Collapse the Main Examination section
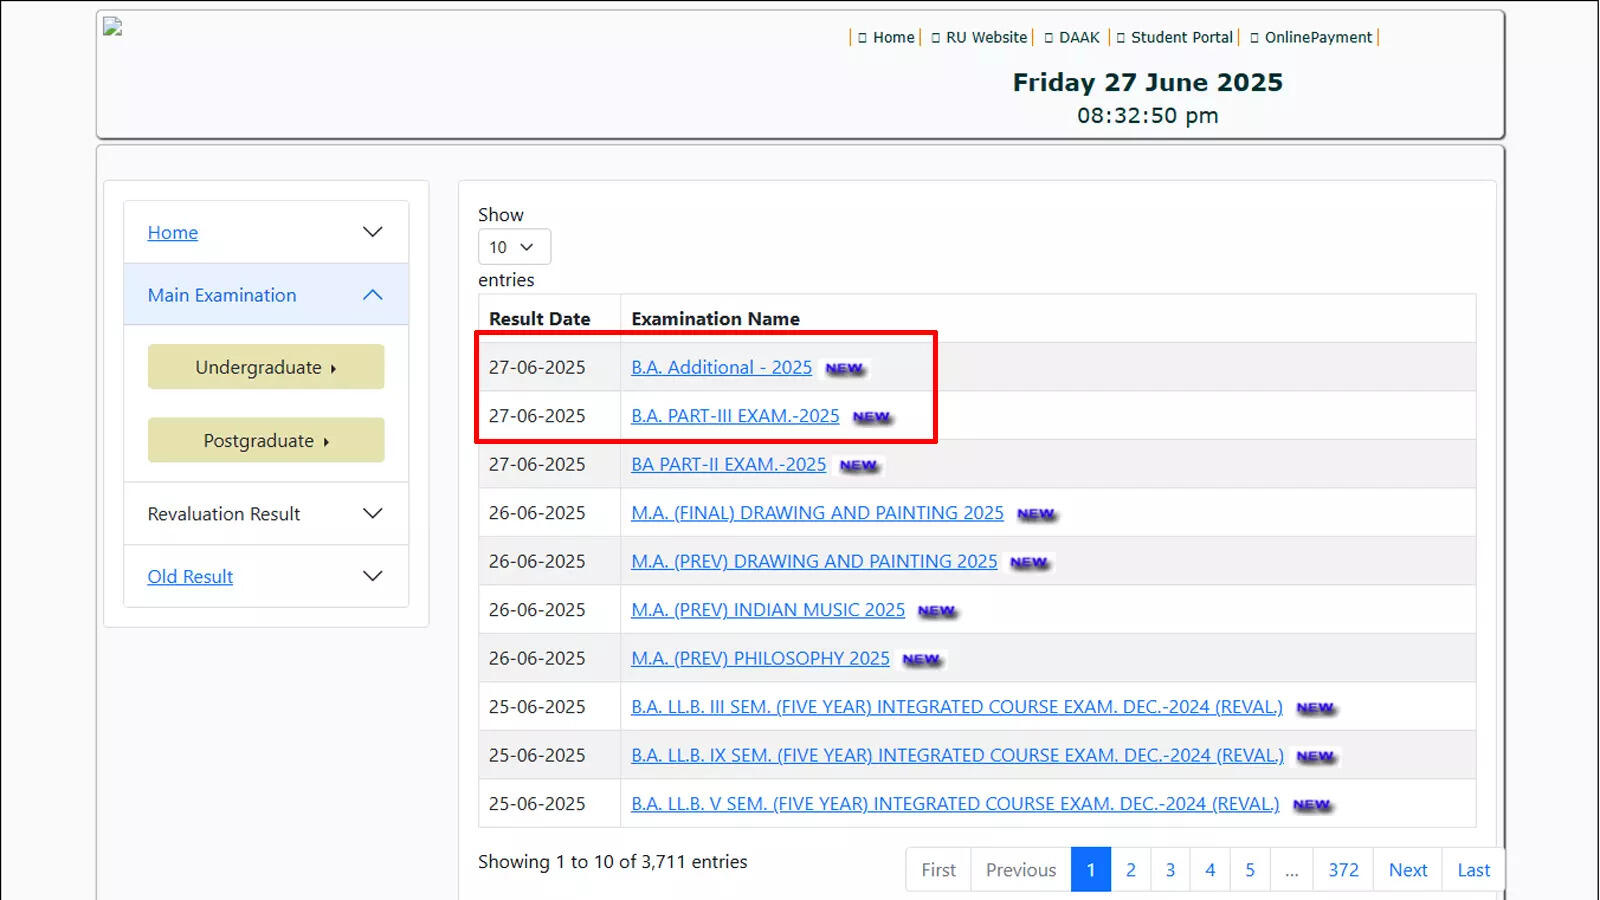 (x=372, y=295)
